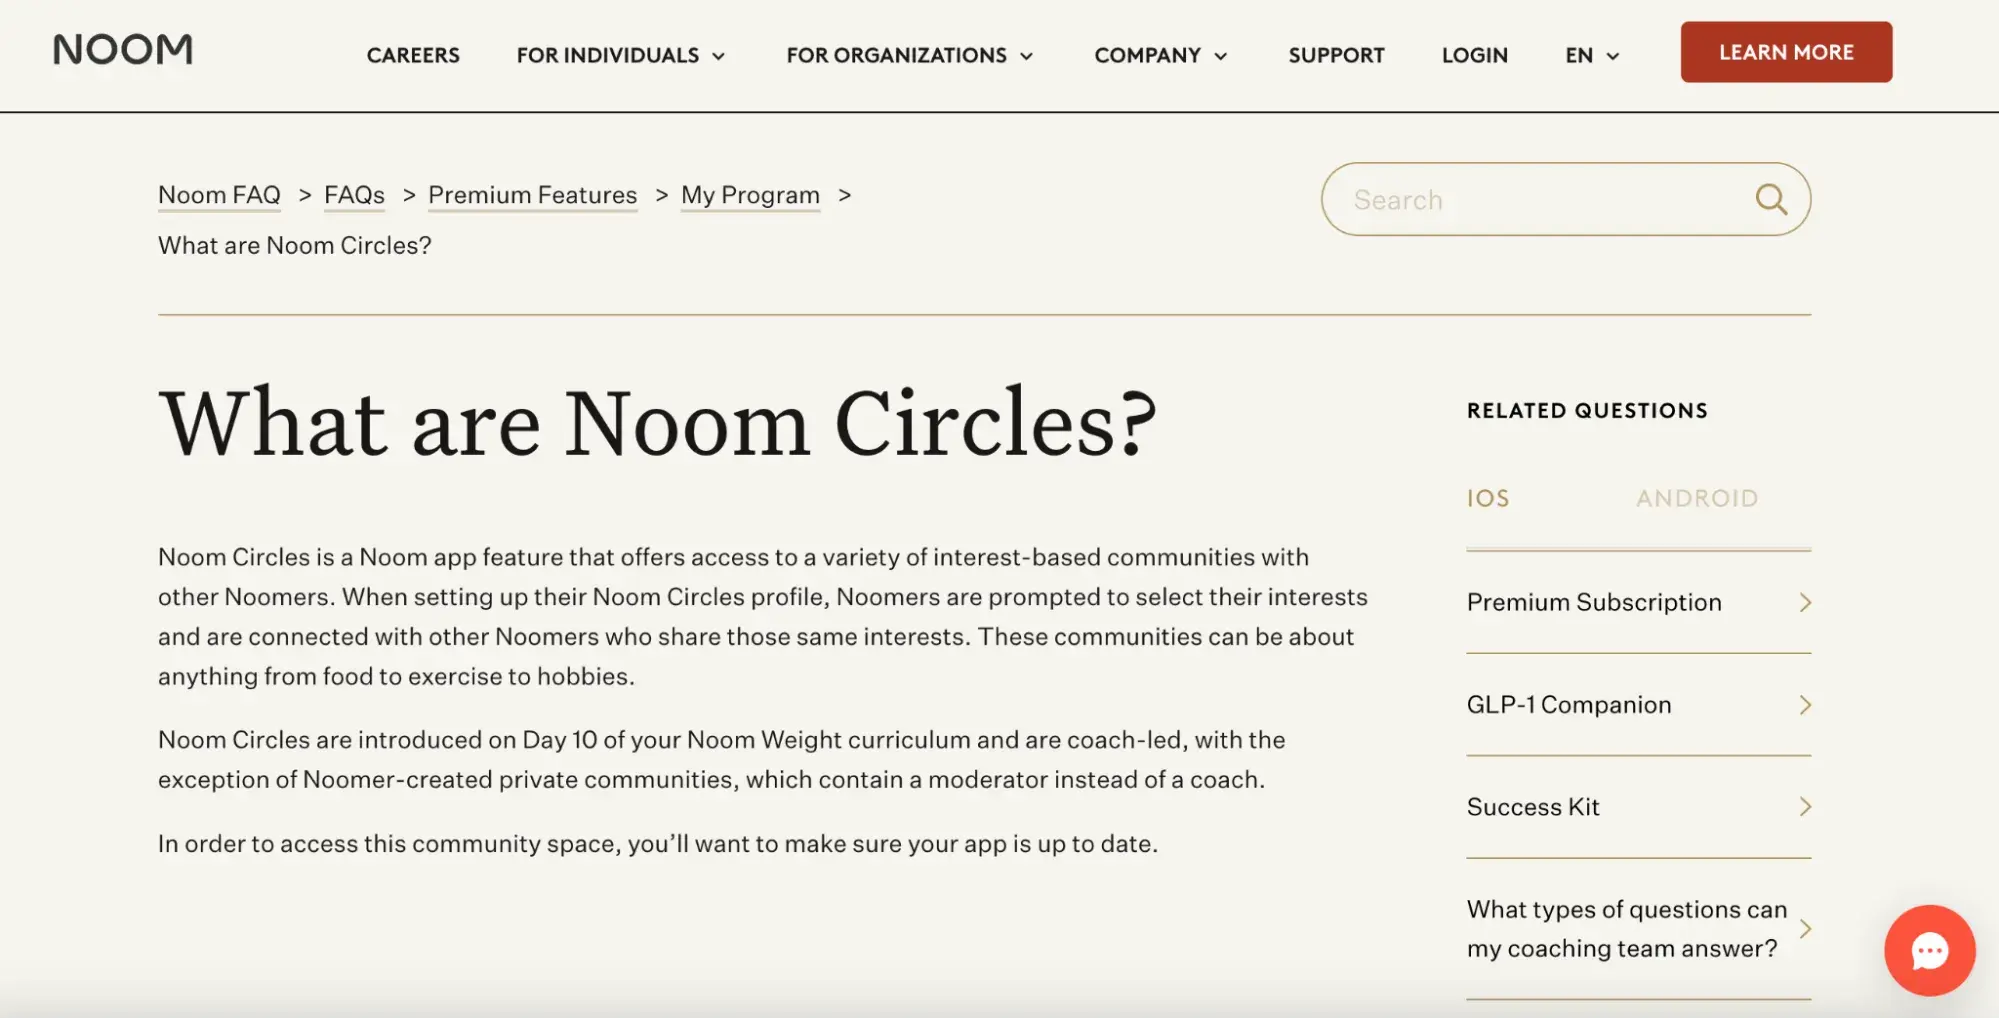Open the Careers menu item

(413, 56)
